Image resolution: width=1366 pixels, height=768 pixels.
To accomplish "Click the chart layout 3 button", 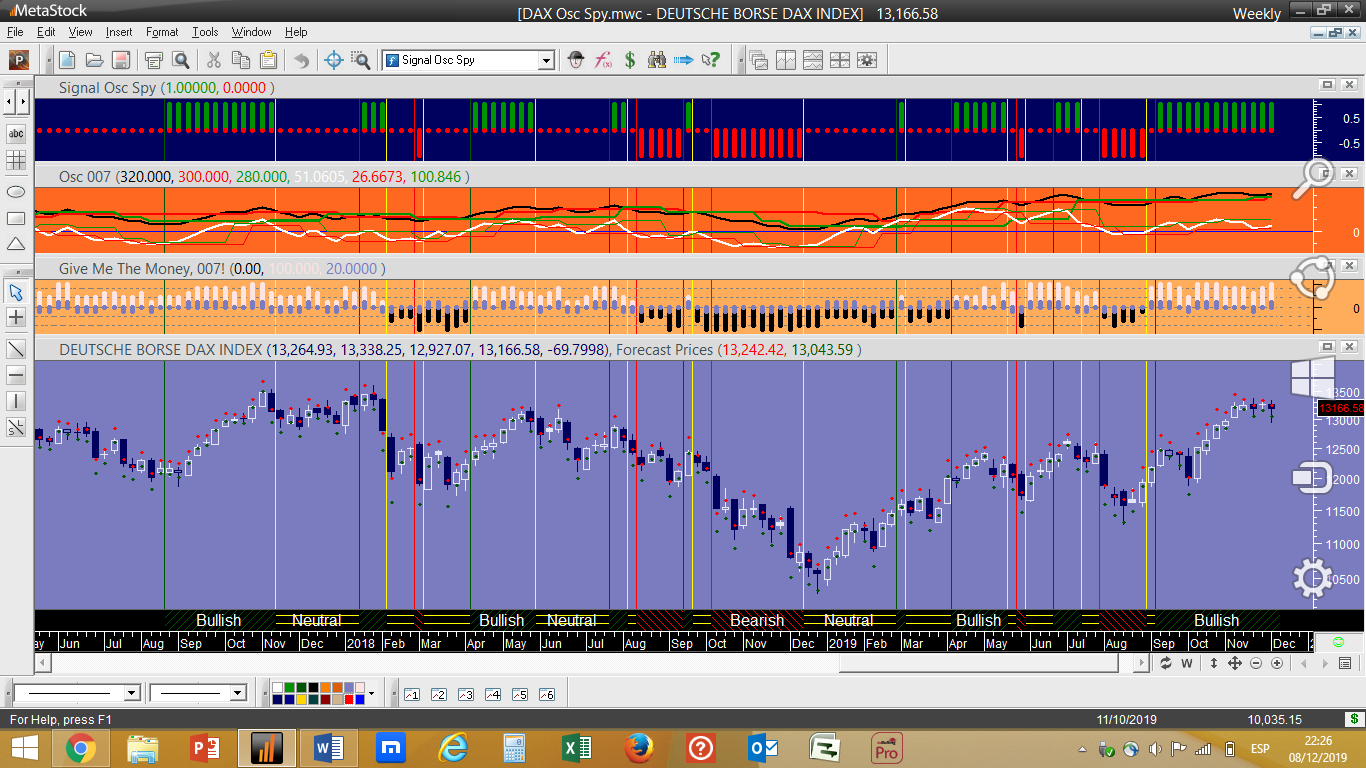I will (465, 694).
